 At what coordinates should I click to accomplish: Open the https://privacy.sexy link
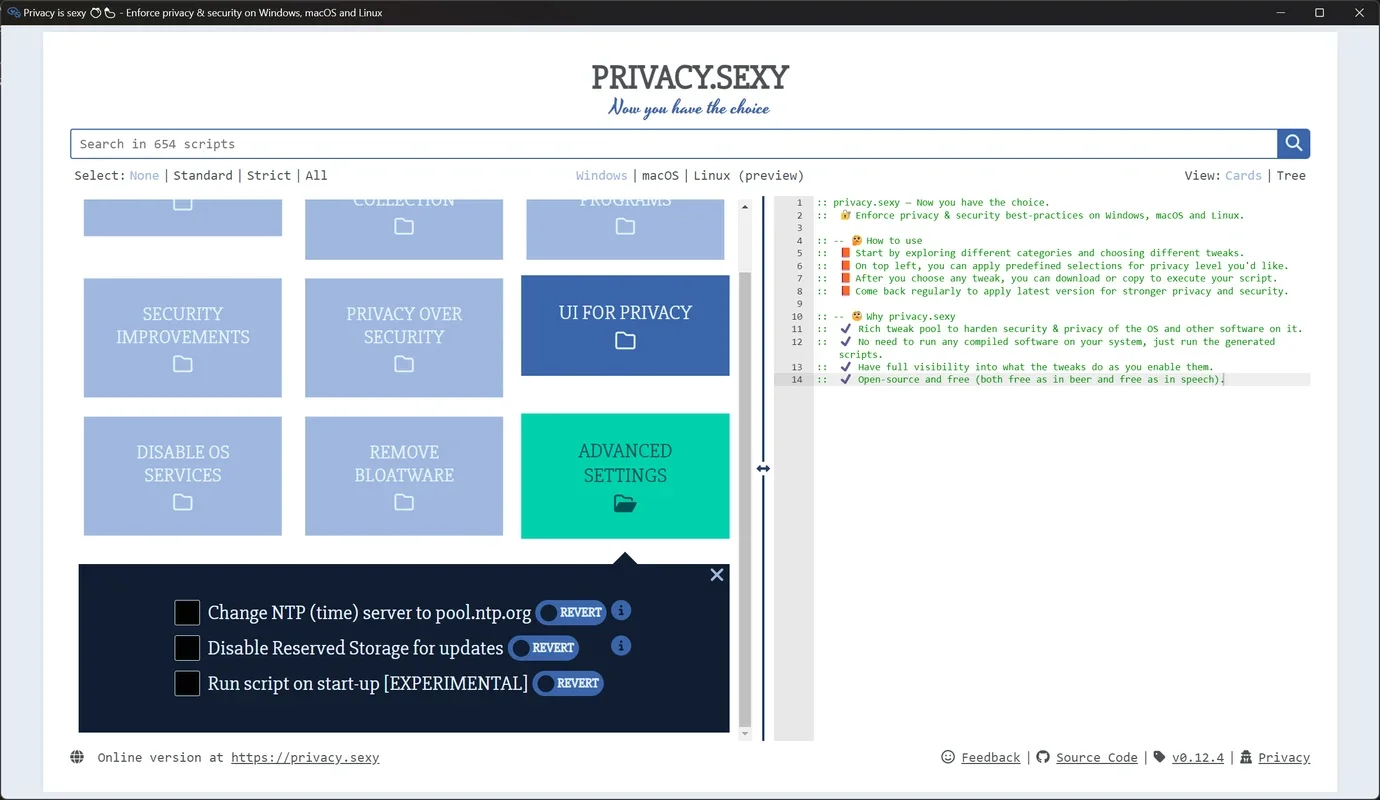click(x=305, y=757)
